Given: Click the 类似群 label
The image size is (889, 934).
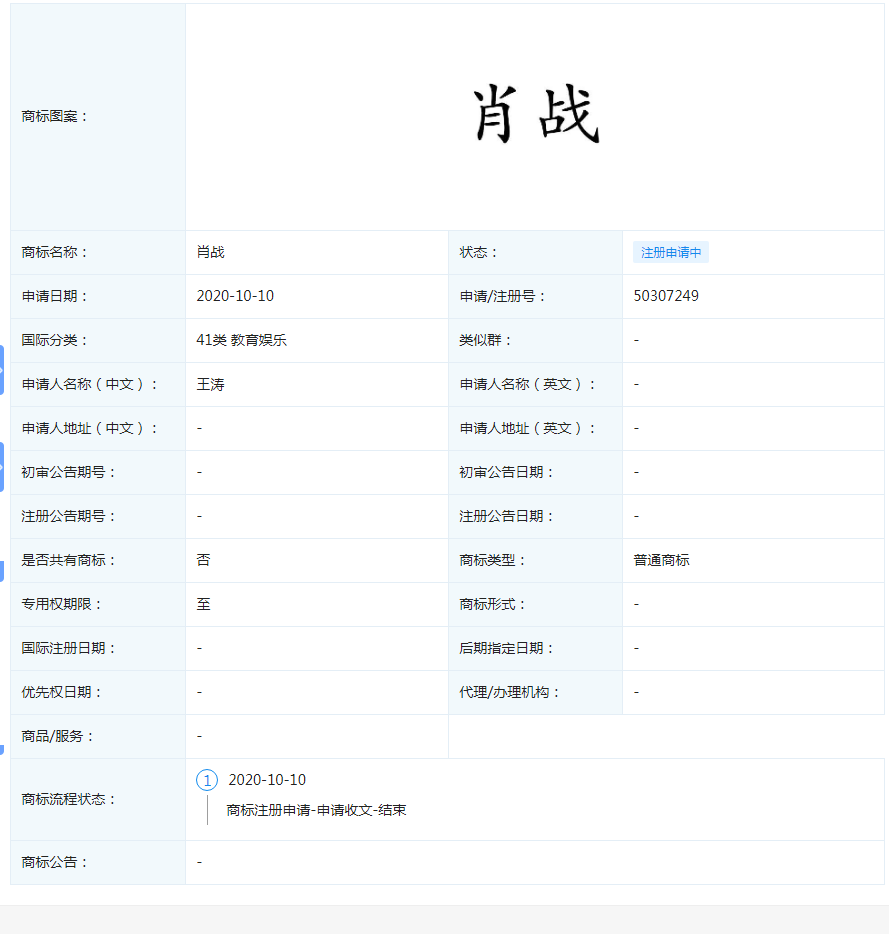Looking at the screenshot, I should click(x=485, y=340).
